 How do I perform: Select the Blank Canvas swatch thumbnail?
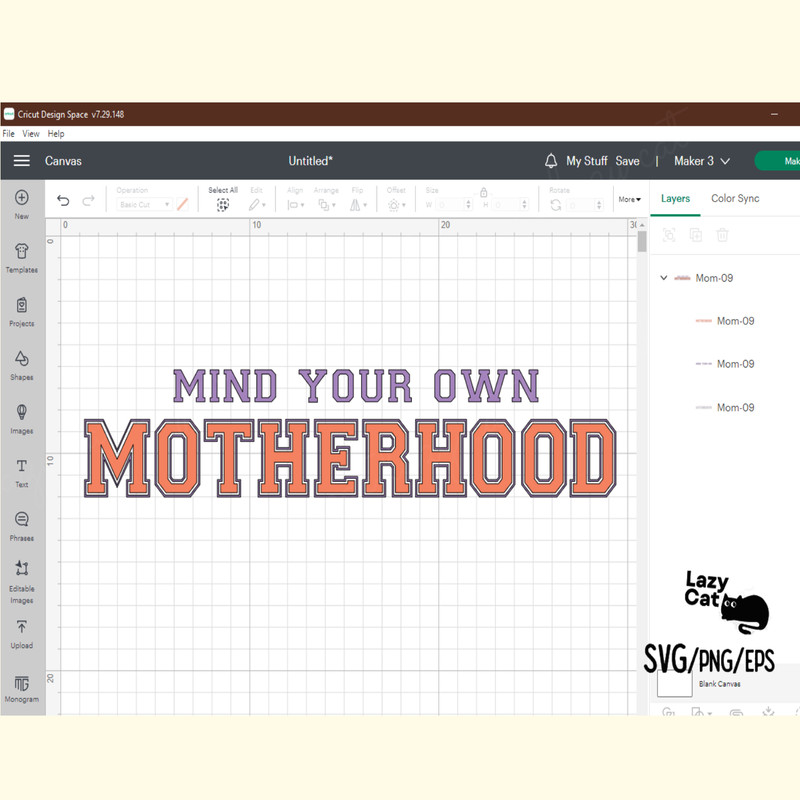(674, 683)
